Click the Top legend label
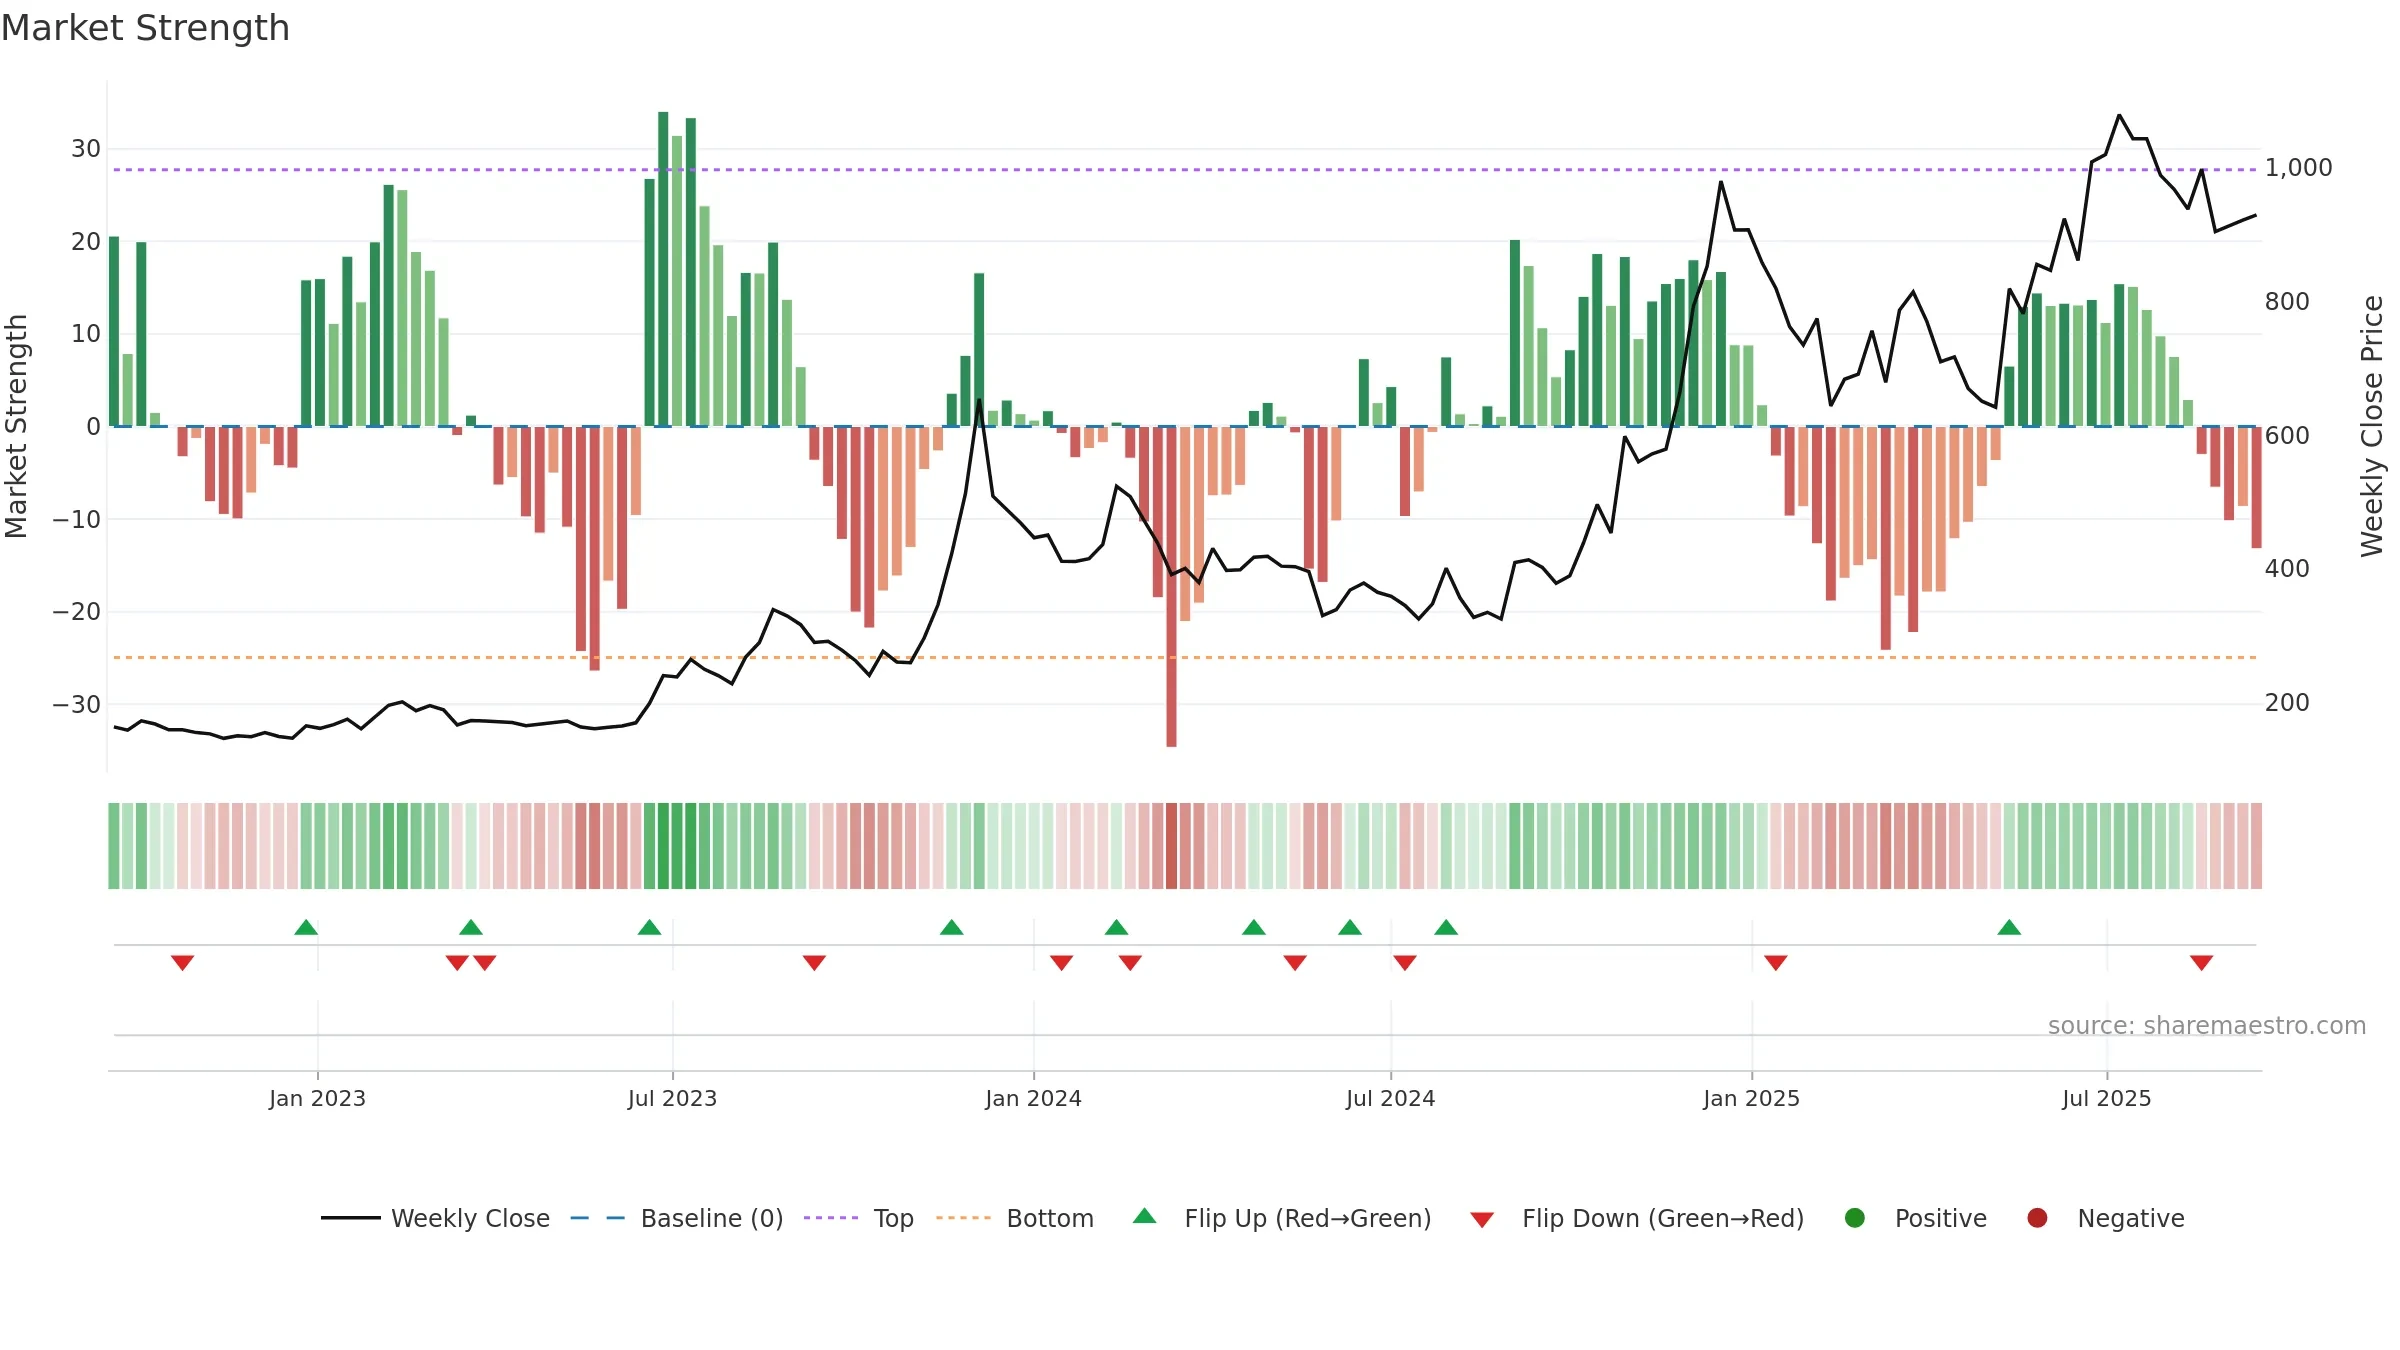 (x=893, y=1218)
